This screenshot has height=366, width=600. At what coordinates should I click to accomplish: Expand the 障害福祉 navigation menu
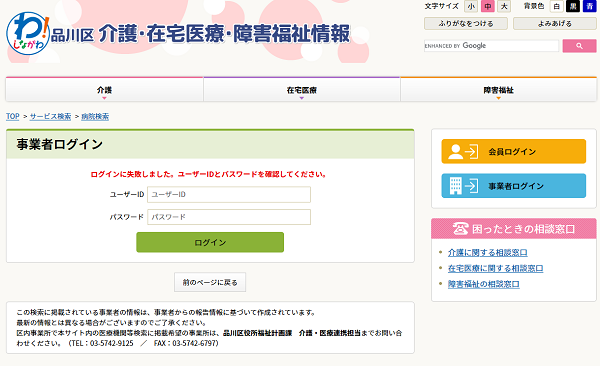click(499, 90)
